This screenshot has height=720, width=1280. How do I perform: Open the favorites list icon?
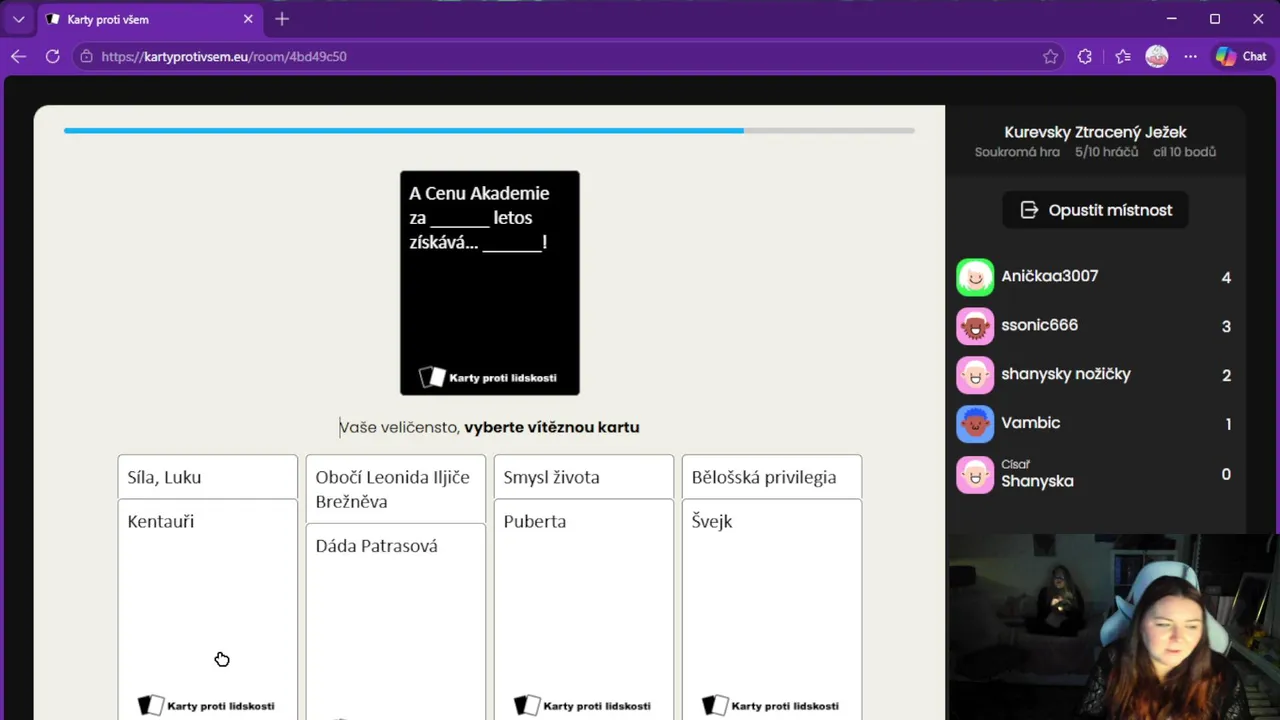(x=1123, y=57)
